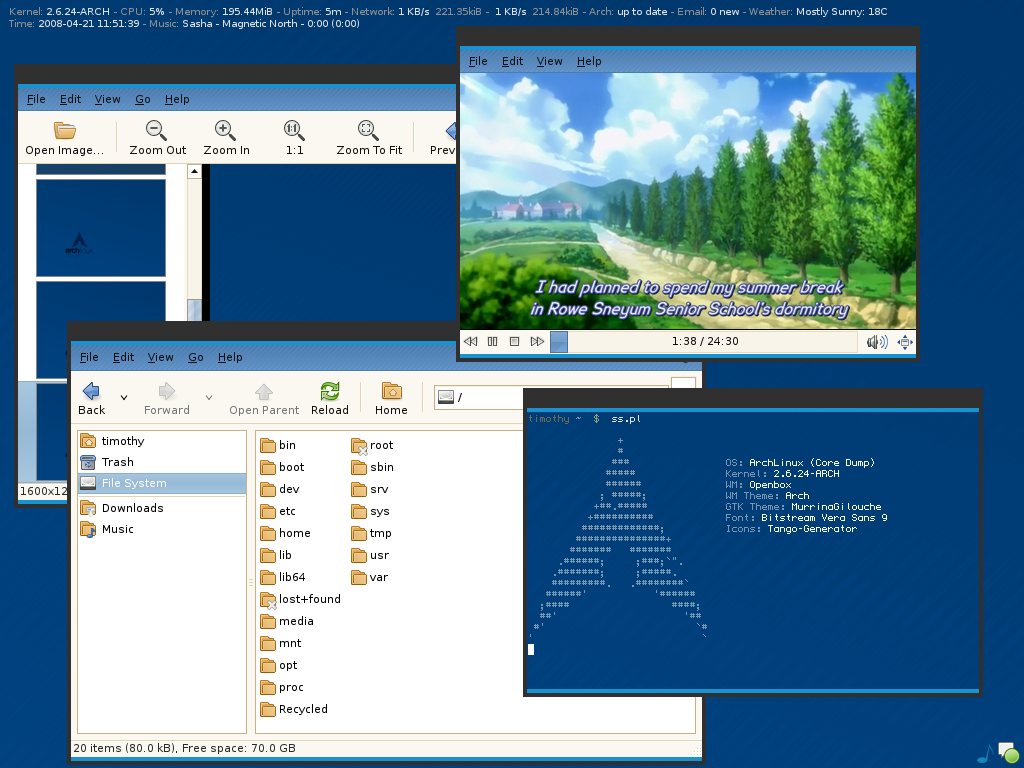Open the root folder
Image resolution: width=1024 pixels, height=768 pixels.
tap(372, 445)
